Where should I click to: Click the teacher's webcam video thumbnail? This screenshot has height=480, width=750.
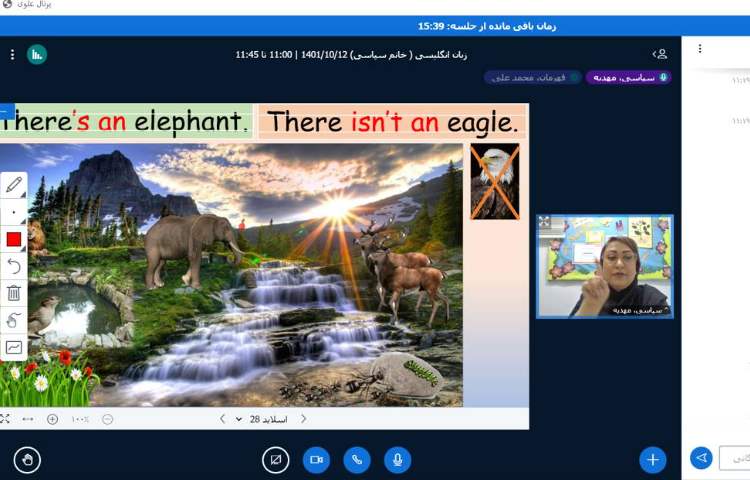point(603,266)
